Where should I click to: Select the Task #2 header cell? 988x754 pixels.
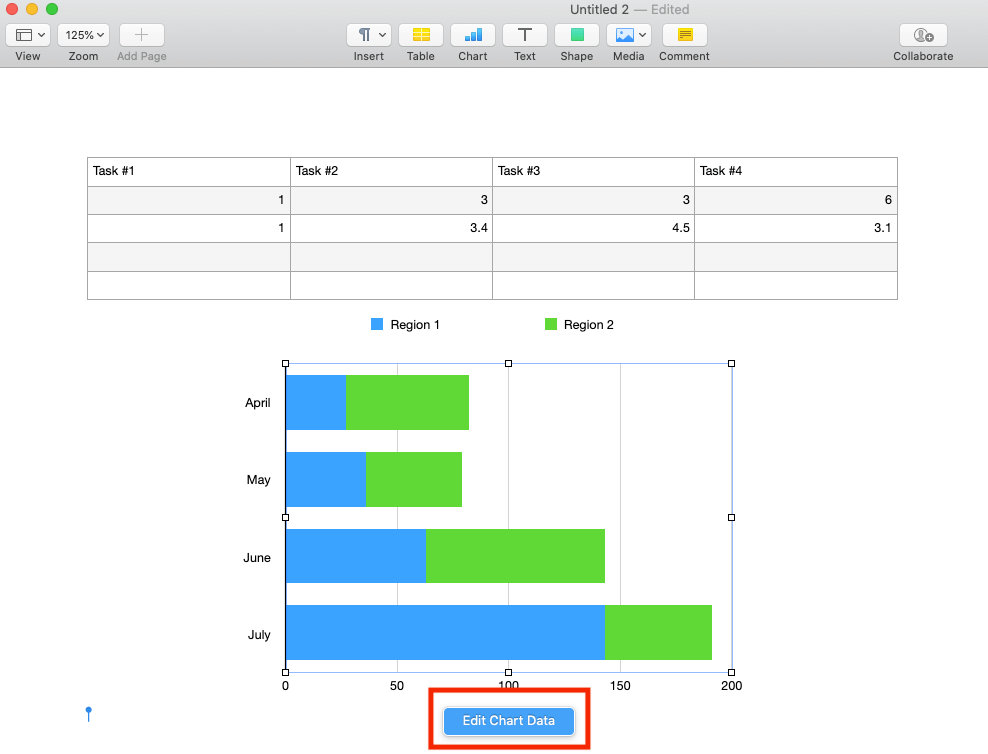point(391,171)
